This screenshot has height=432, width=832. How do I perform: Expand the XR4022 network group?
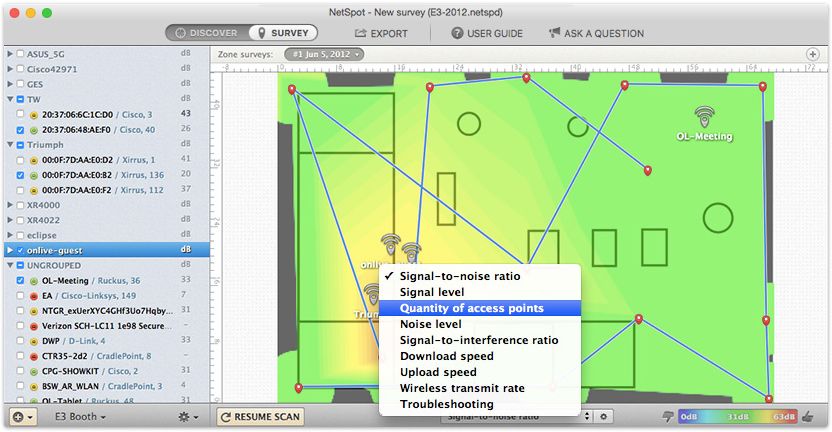click(10, 220)
